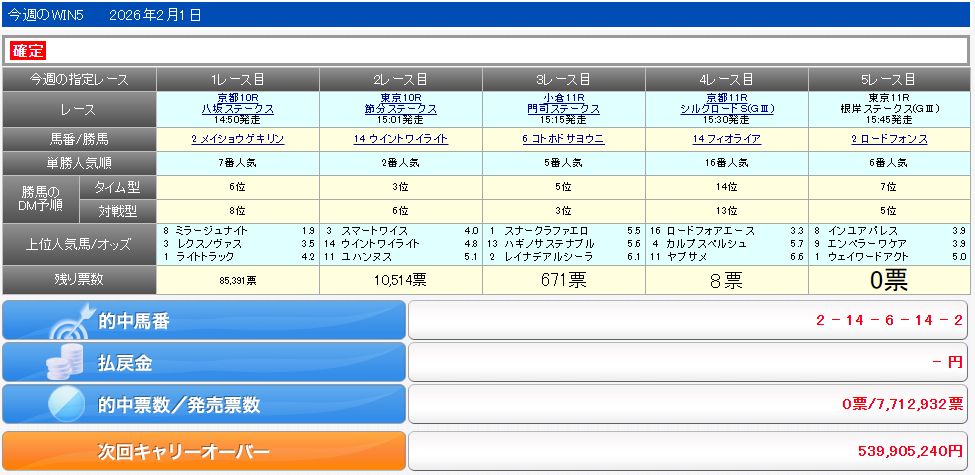Click the ヤブサメ odds entry

(x=727, y=257)
